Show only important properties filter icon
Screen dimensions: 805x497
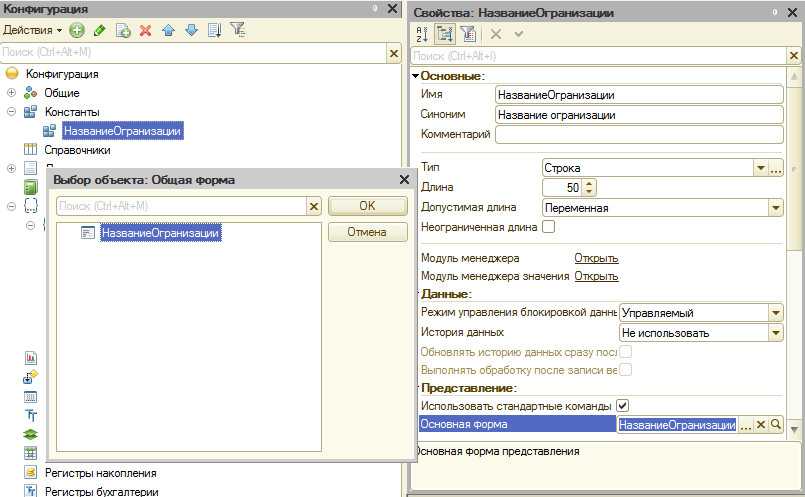(x=468, y=34)
